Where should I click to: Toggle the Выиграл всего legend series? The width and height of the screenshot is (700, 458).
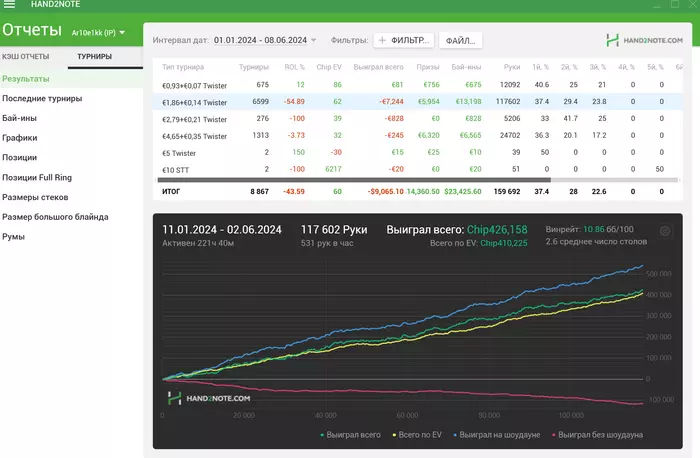click(x=350, y=435)
